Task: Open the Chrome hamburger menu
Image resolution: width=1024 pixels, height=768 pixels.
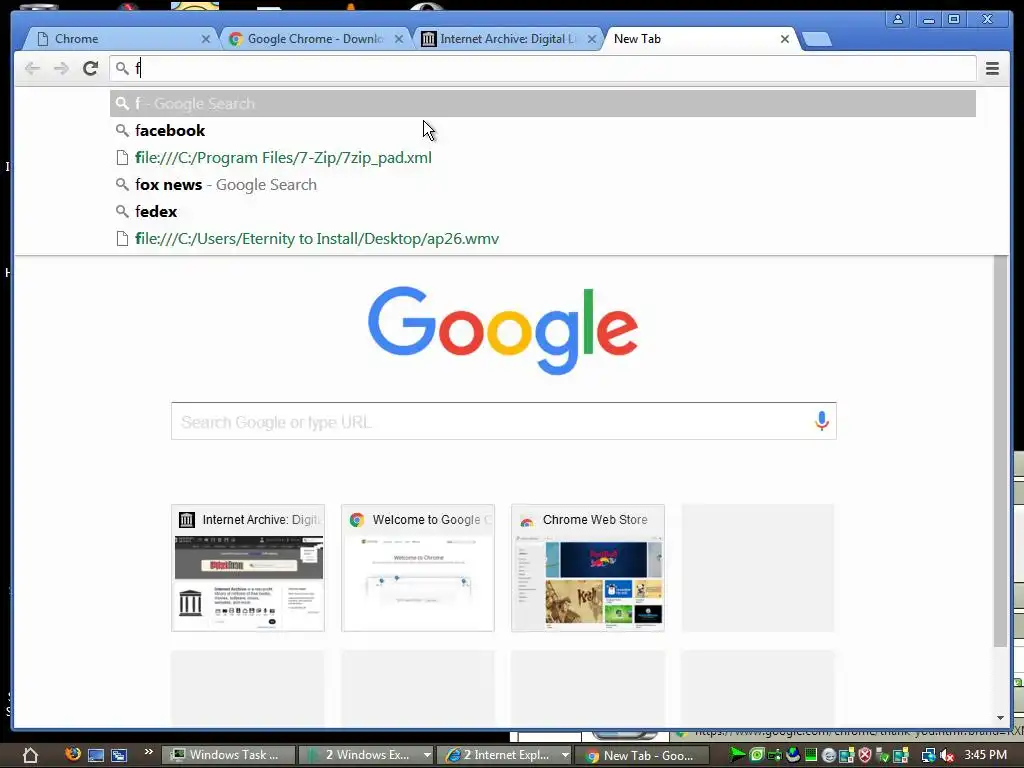Action: tap(992, 68)
